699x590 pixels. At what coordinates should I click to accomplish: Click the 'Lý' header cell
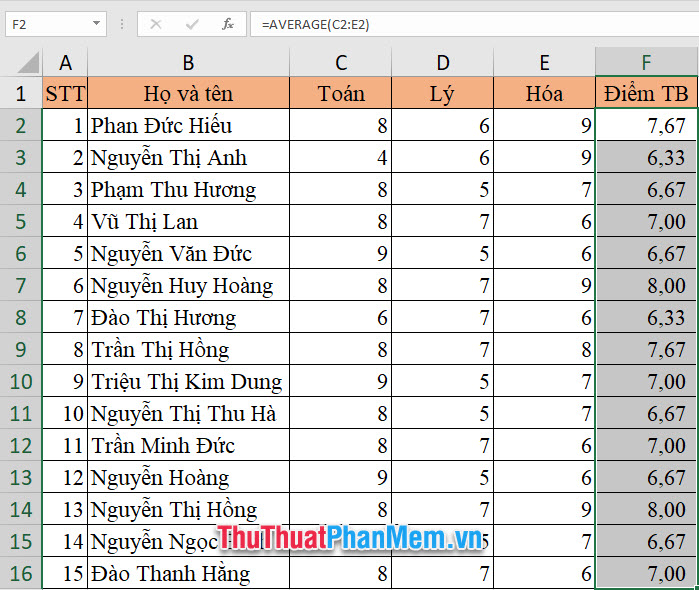tap(443, 93)
